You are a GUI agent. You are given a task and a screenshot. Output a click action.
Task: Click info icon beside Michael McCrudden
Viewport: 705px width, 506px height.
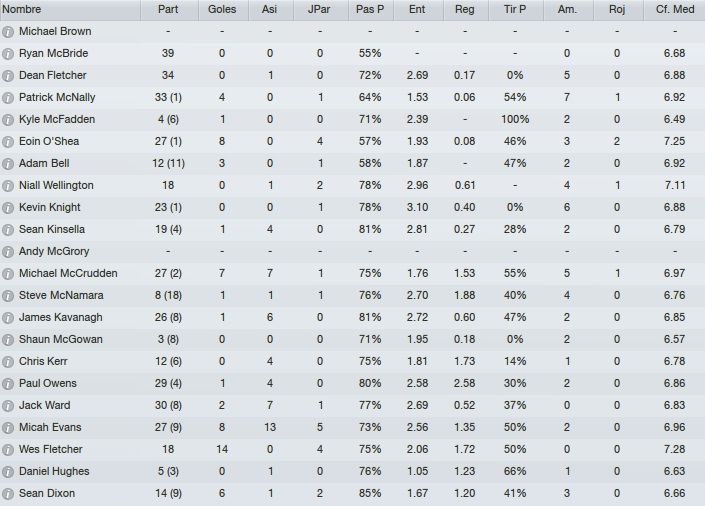point(8,273)
